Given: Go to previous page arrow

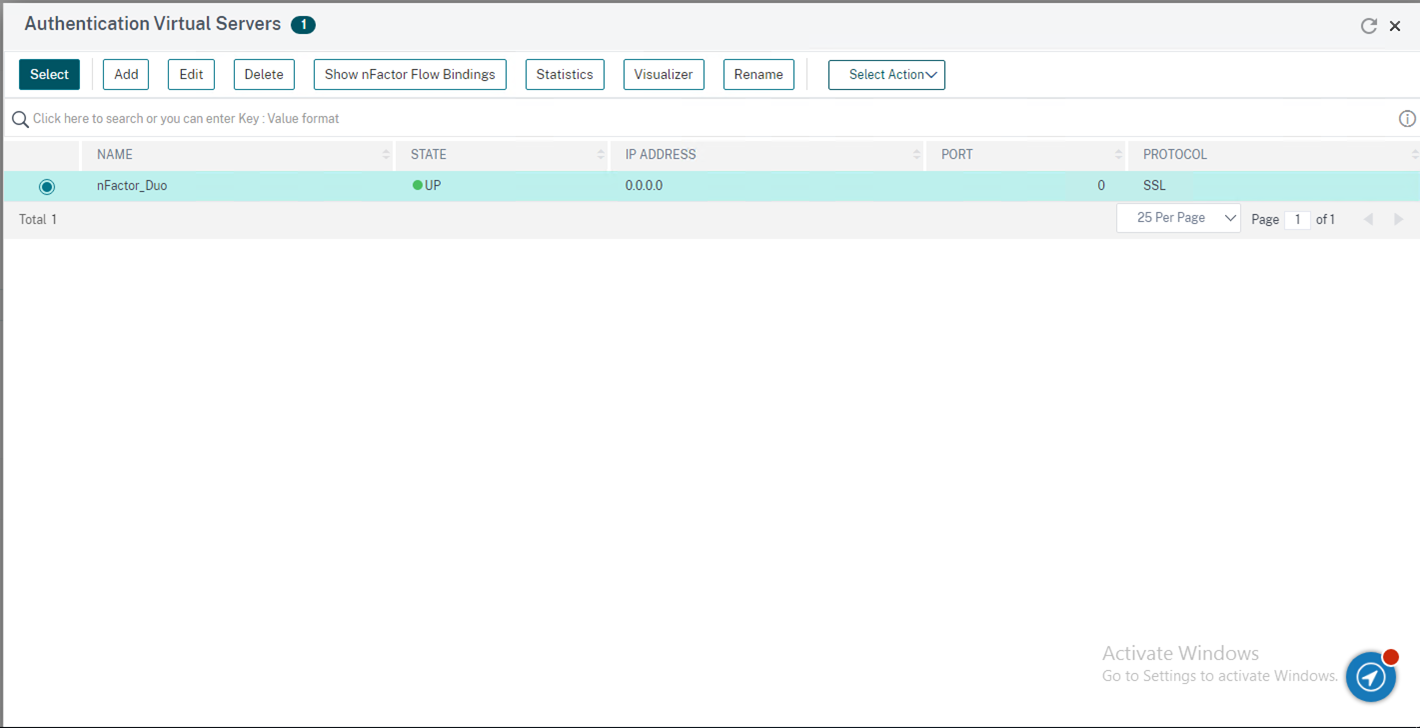Looking at the screenshot, I should pos(1368,219).
